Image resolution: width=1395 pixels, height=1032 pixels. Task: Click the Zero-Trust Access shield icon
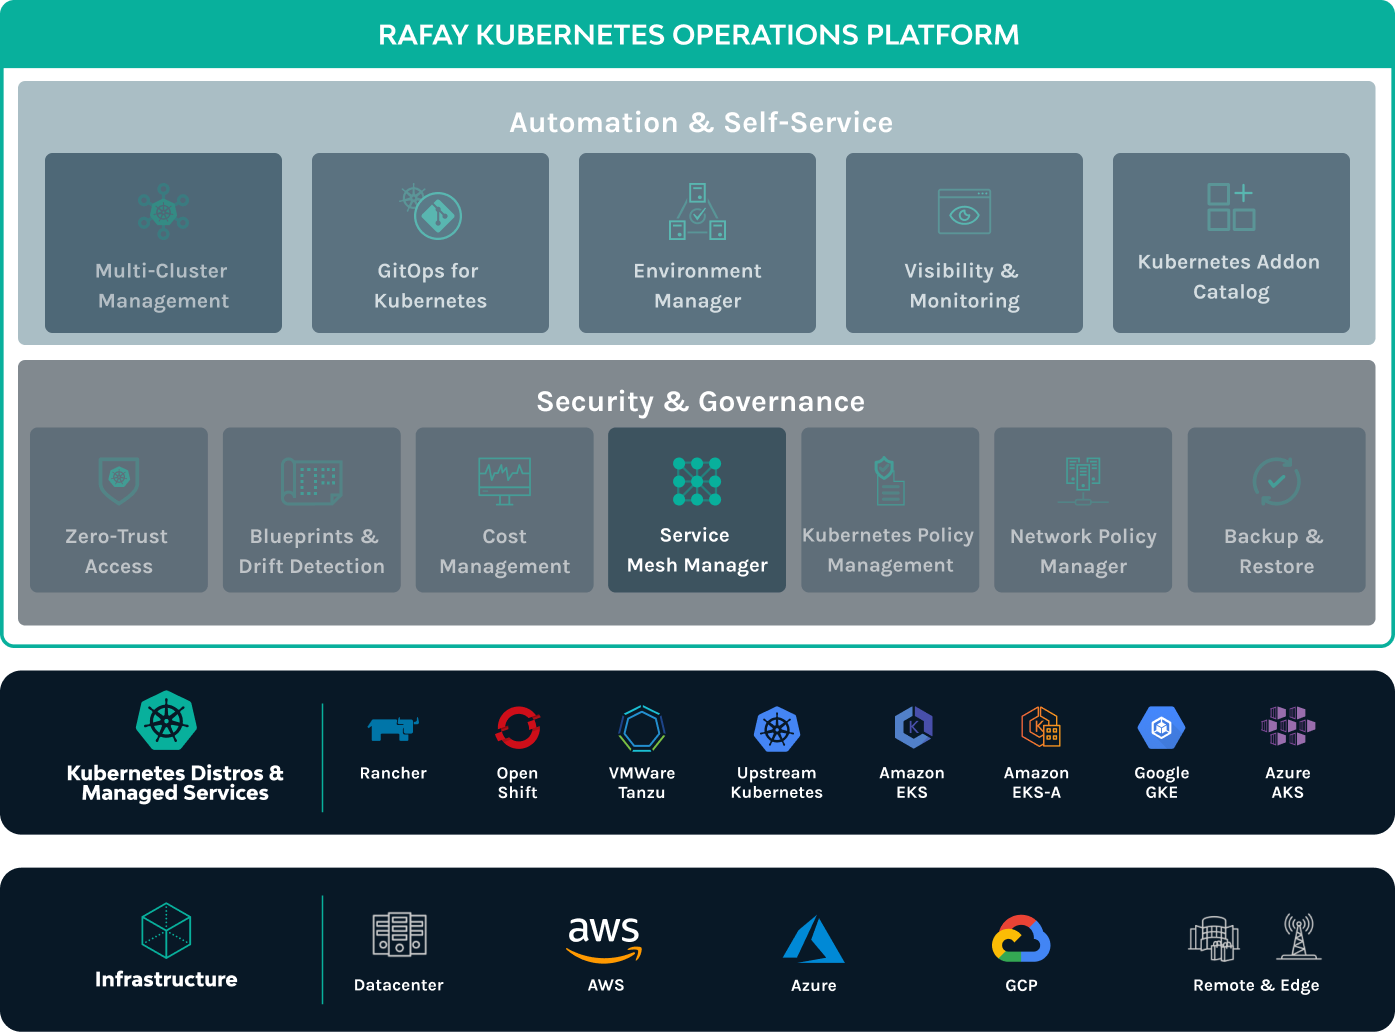pos(119,480)
